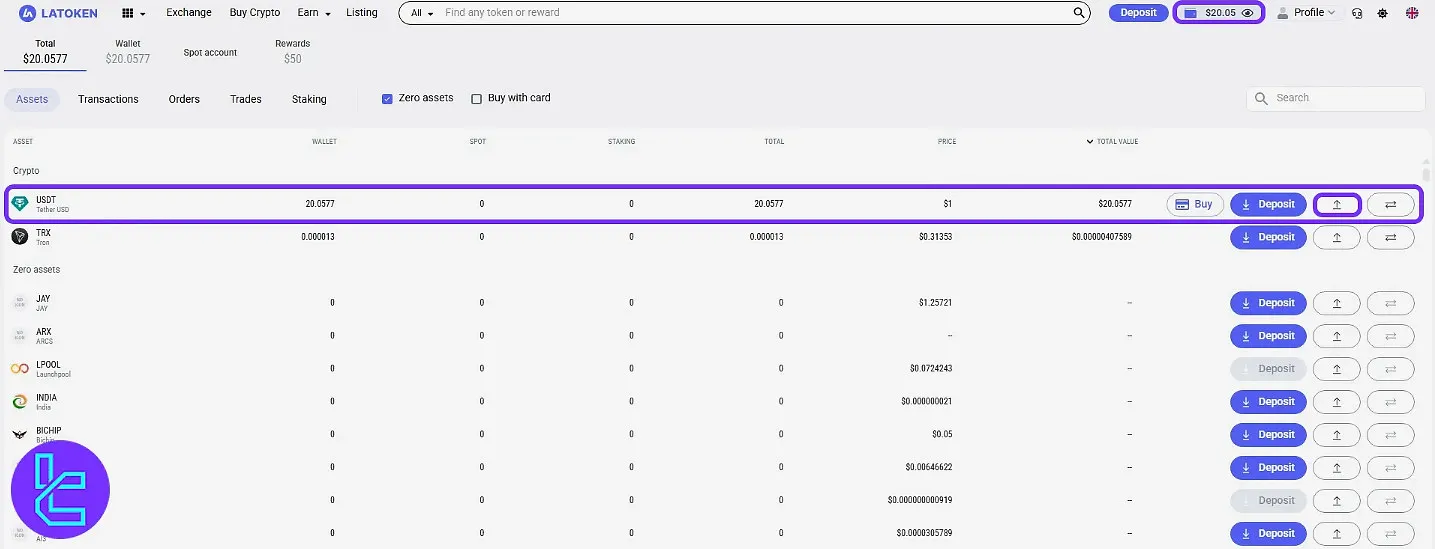Click the Deposit button in top bar
Screen dimensions: 1435x549
click(x=1138, y=13)
